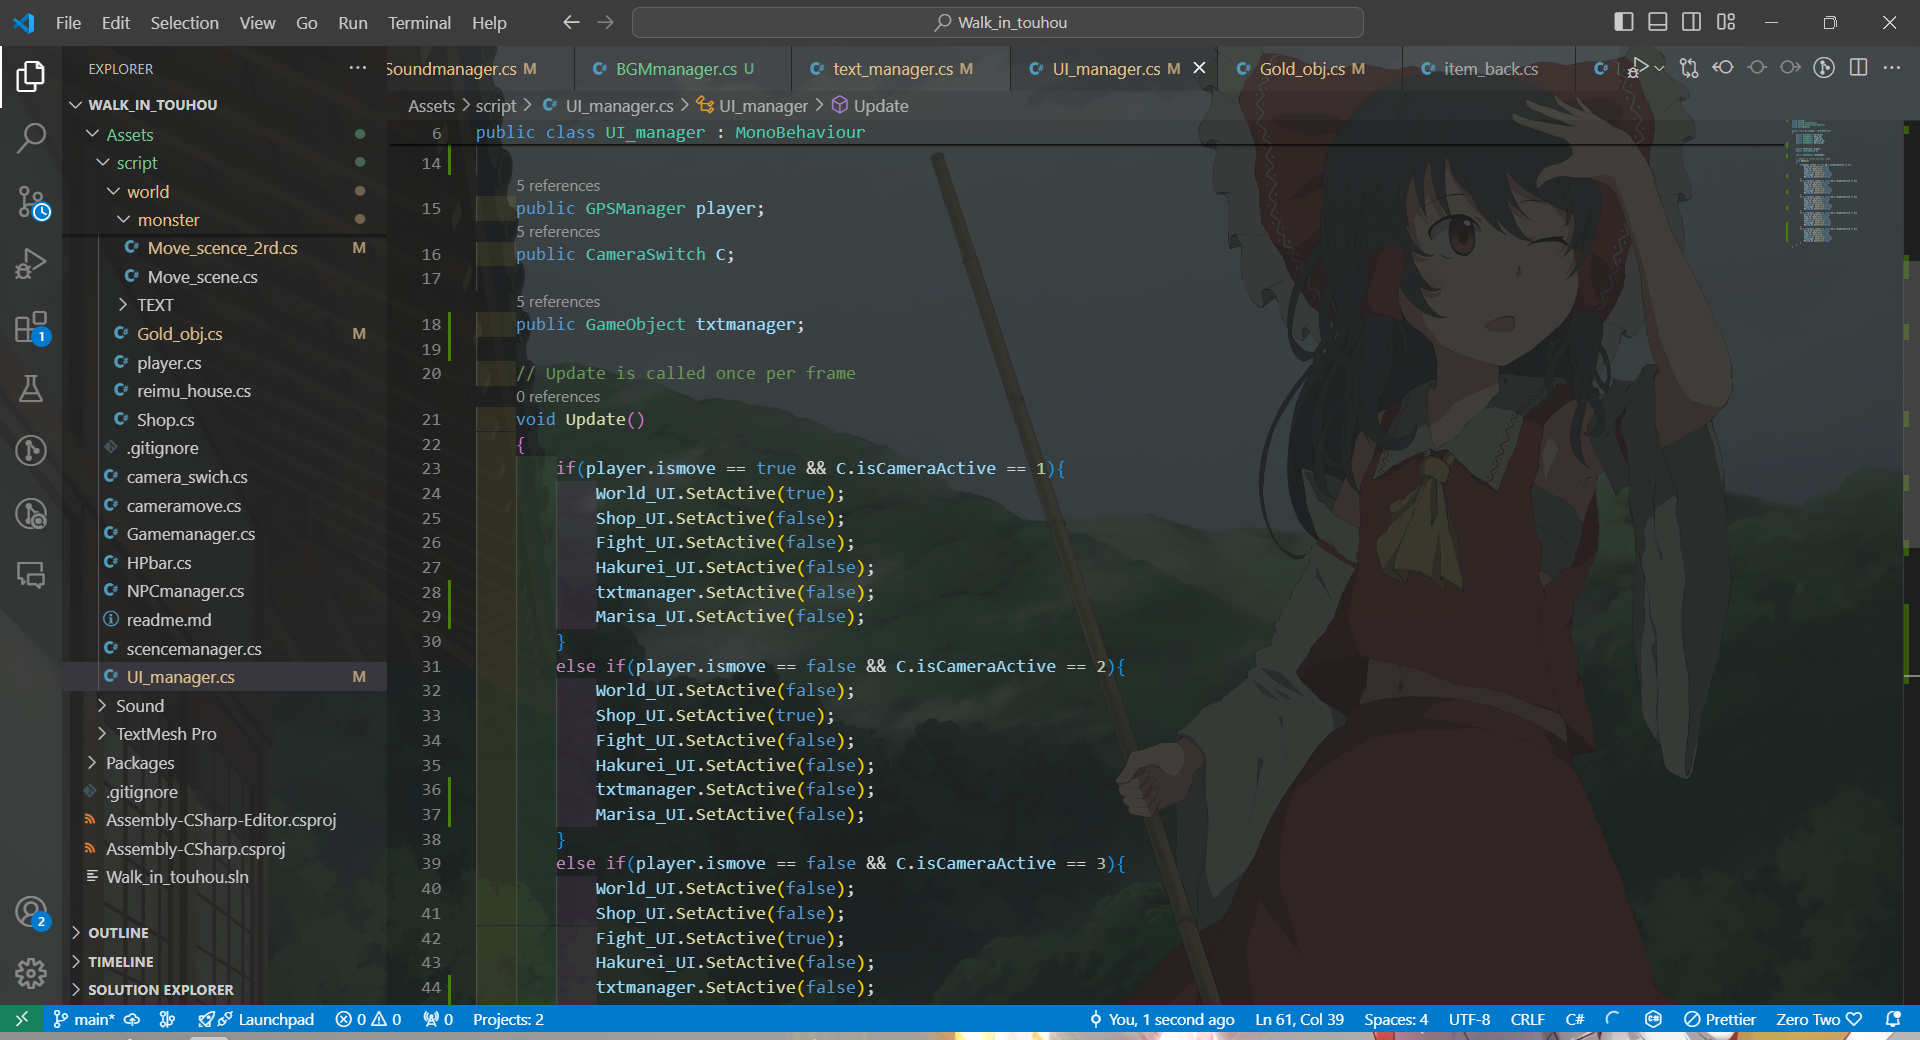Click the broadcast ports indicator in status bar
The width and height of the screenshot is (1920, 1040).
[x=438, y=1019]
